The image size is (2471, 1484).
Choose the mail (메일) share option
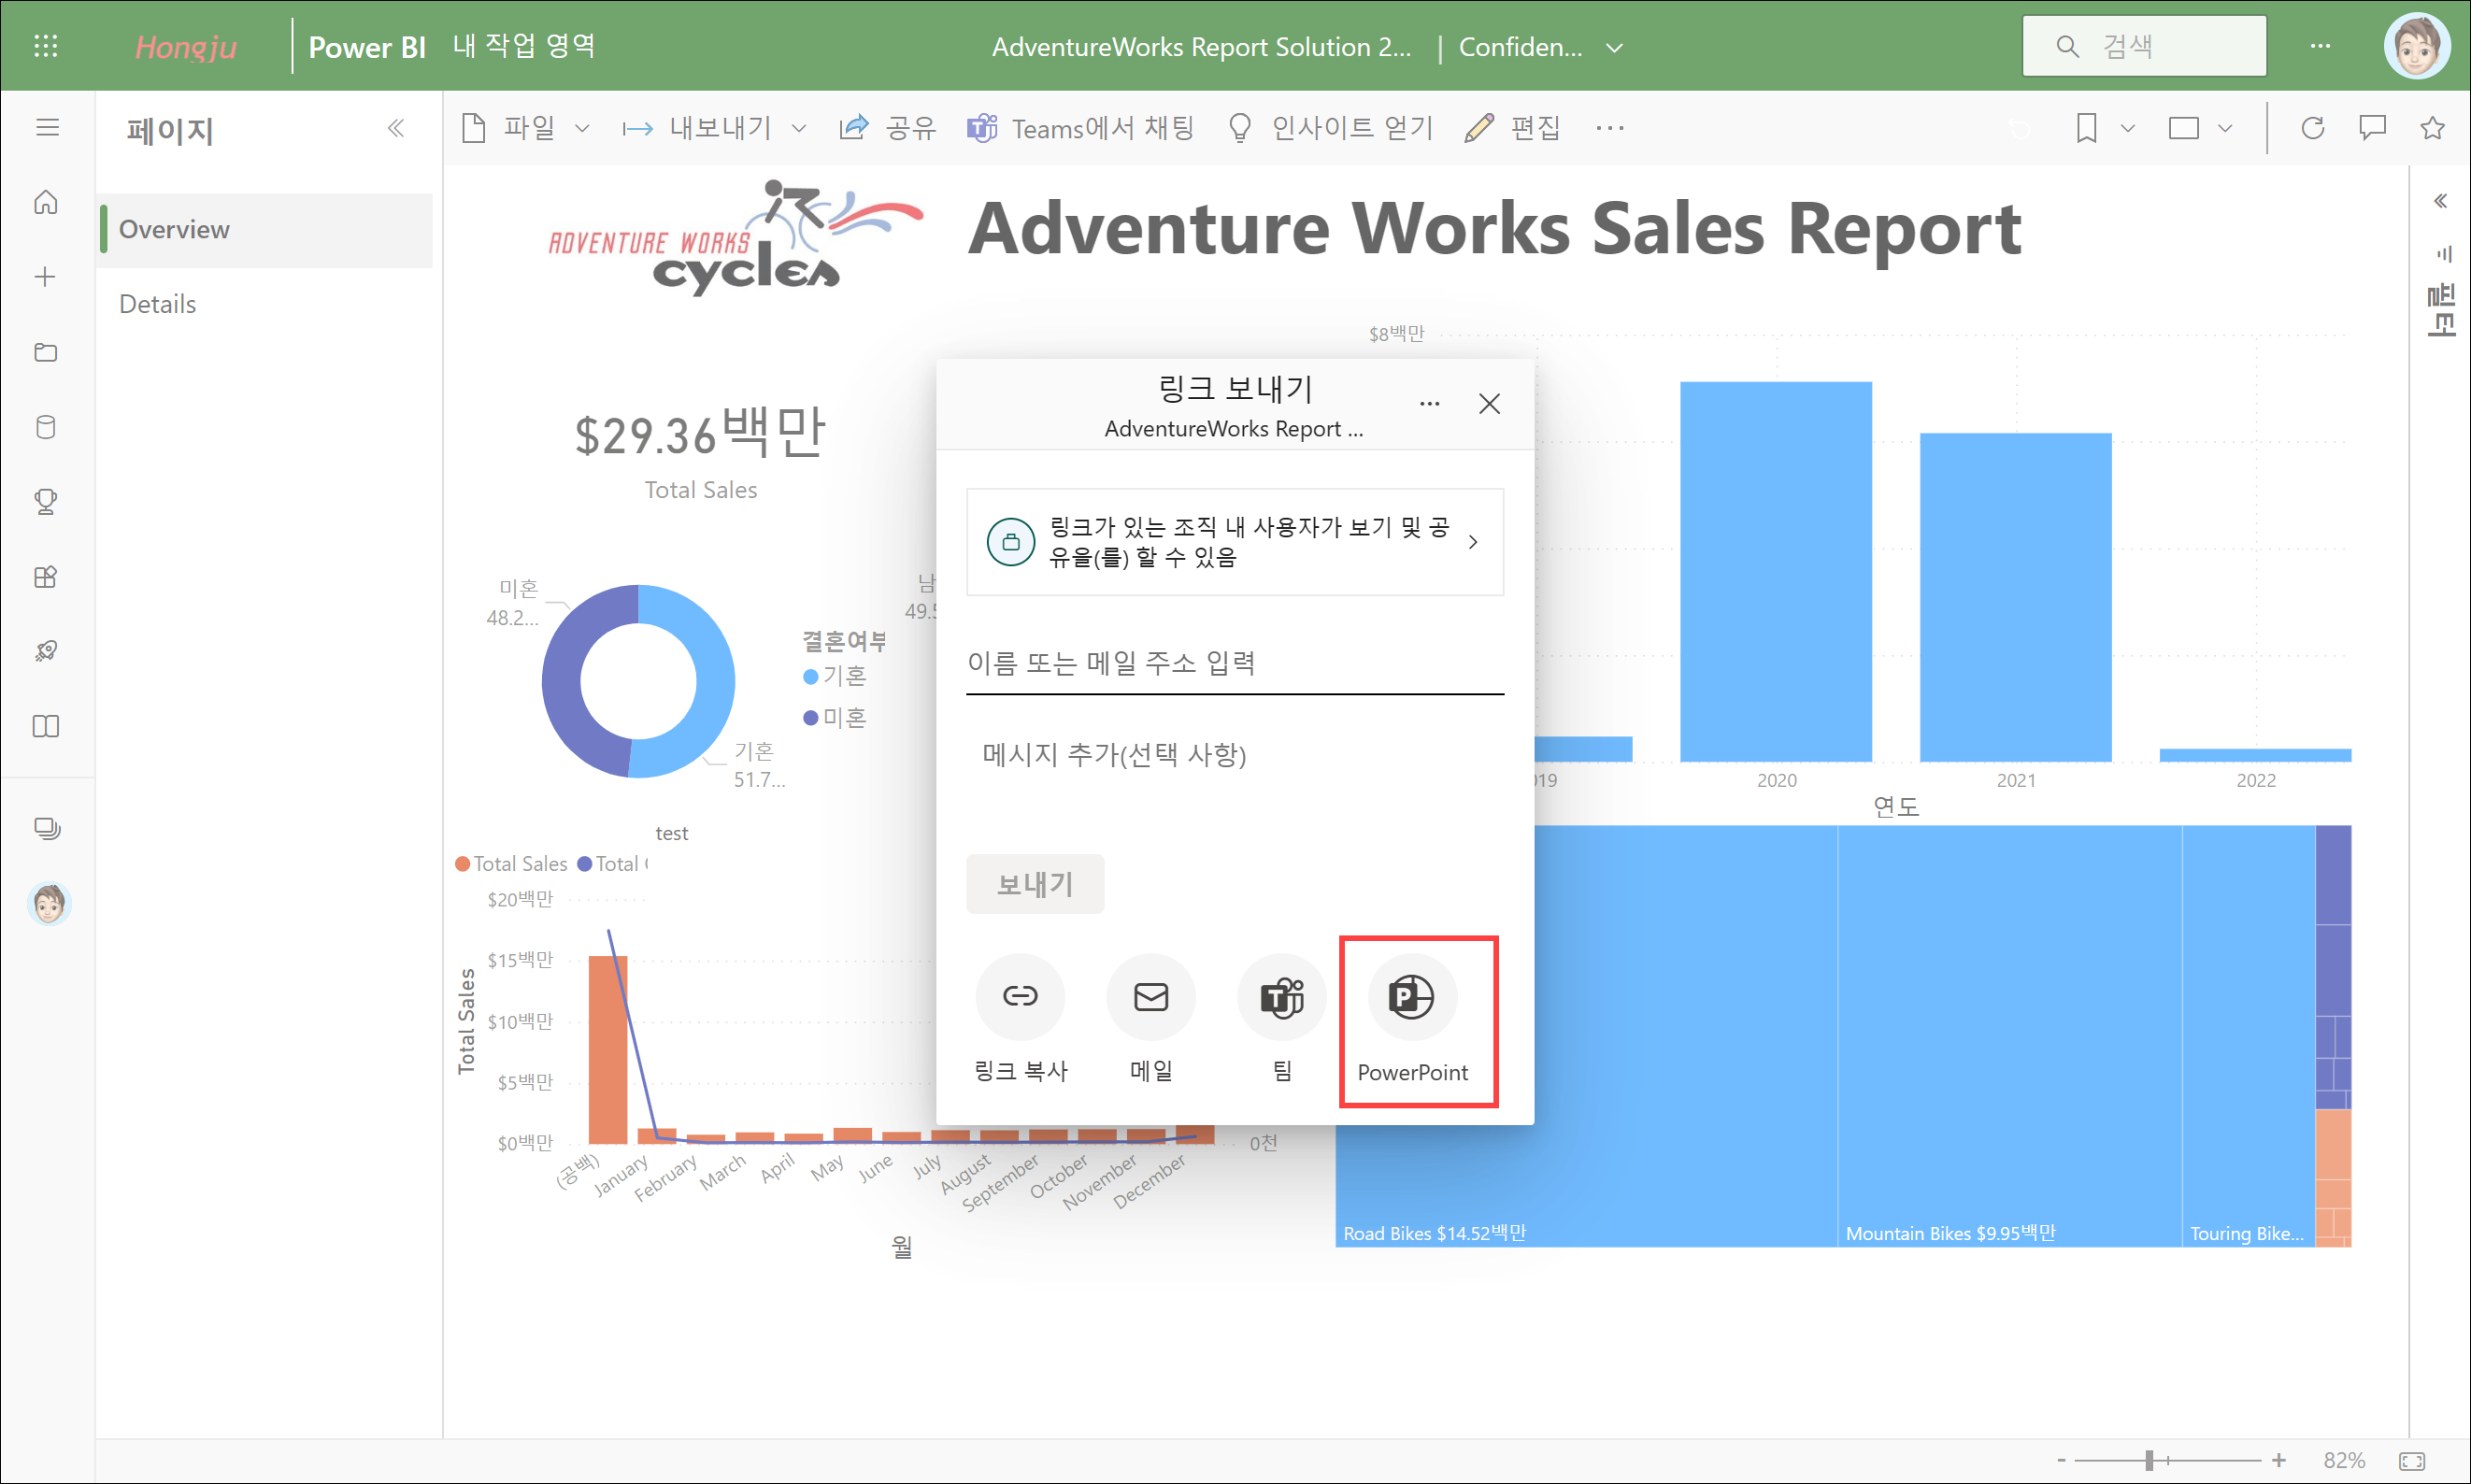point(1150,997)
